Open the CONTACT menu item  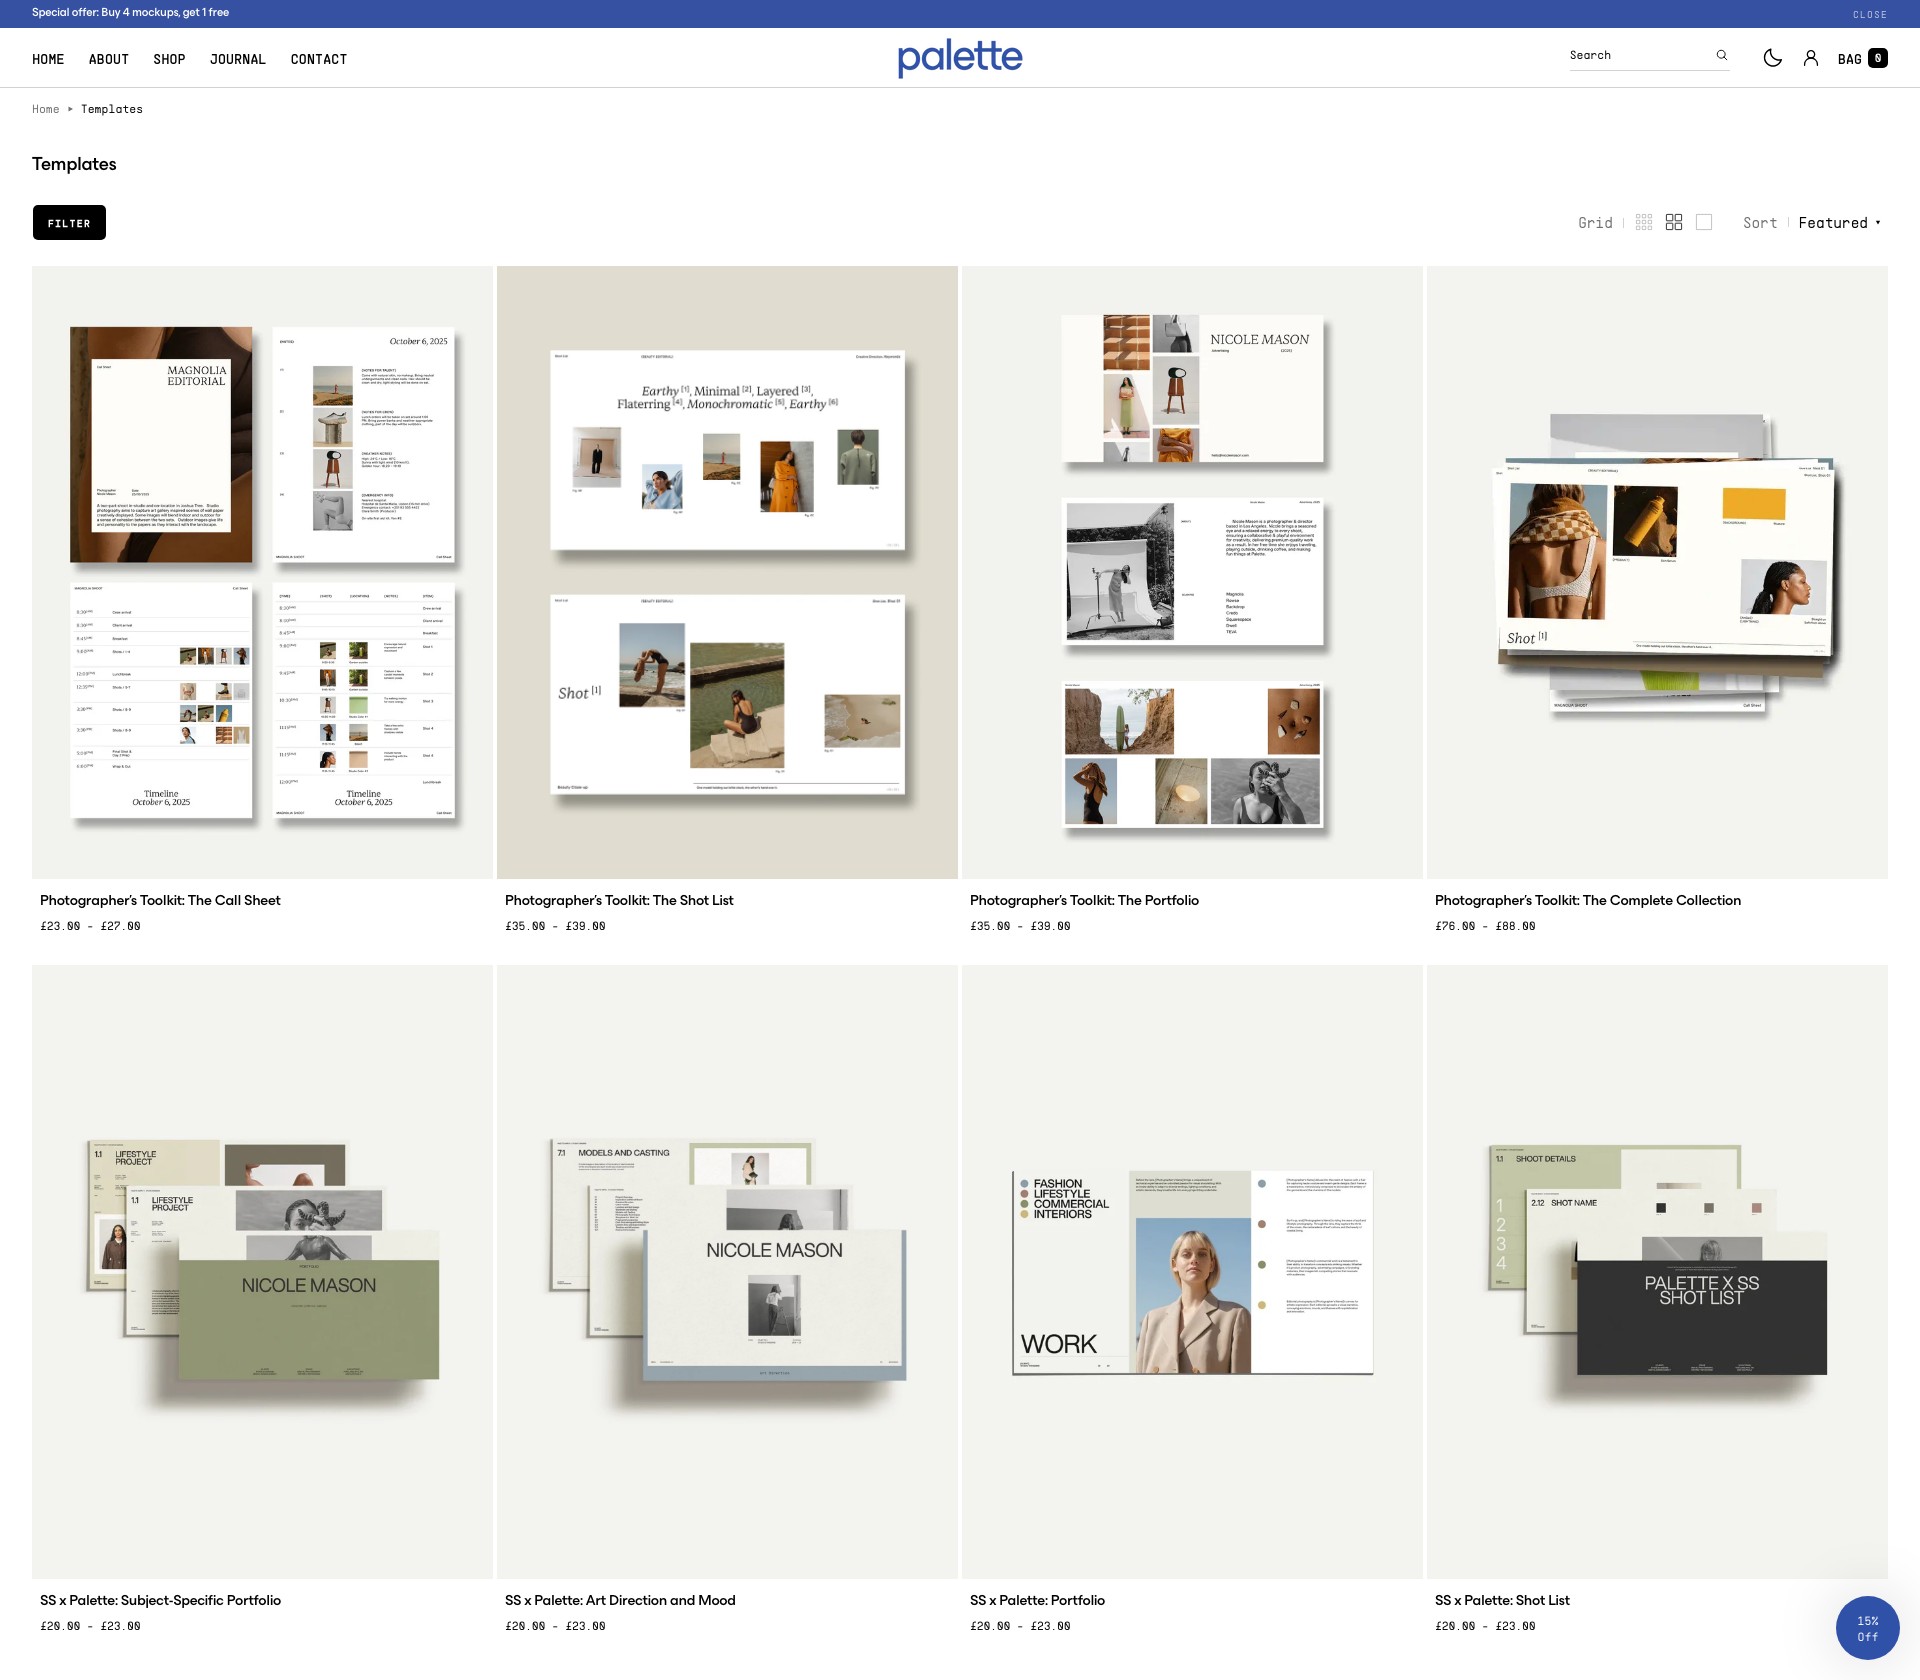319,59
